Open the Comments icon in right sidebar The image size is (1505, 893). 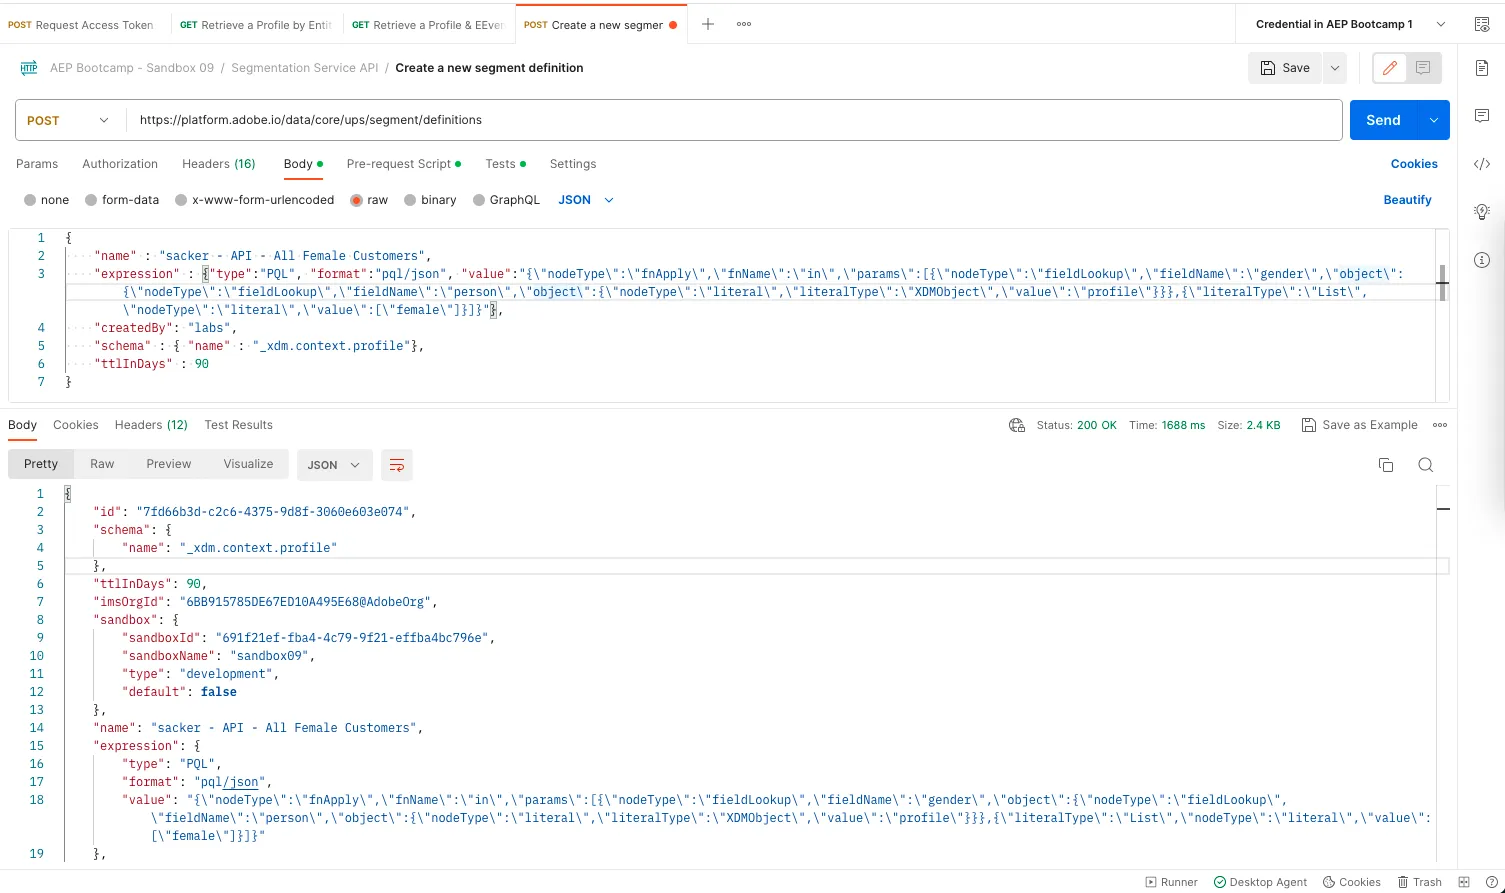(x=1482, y=116)
